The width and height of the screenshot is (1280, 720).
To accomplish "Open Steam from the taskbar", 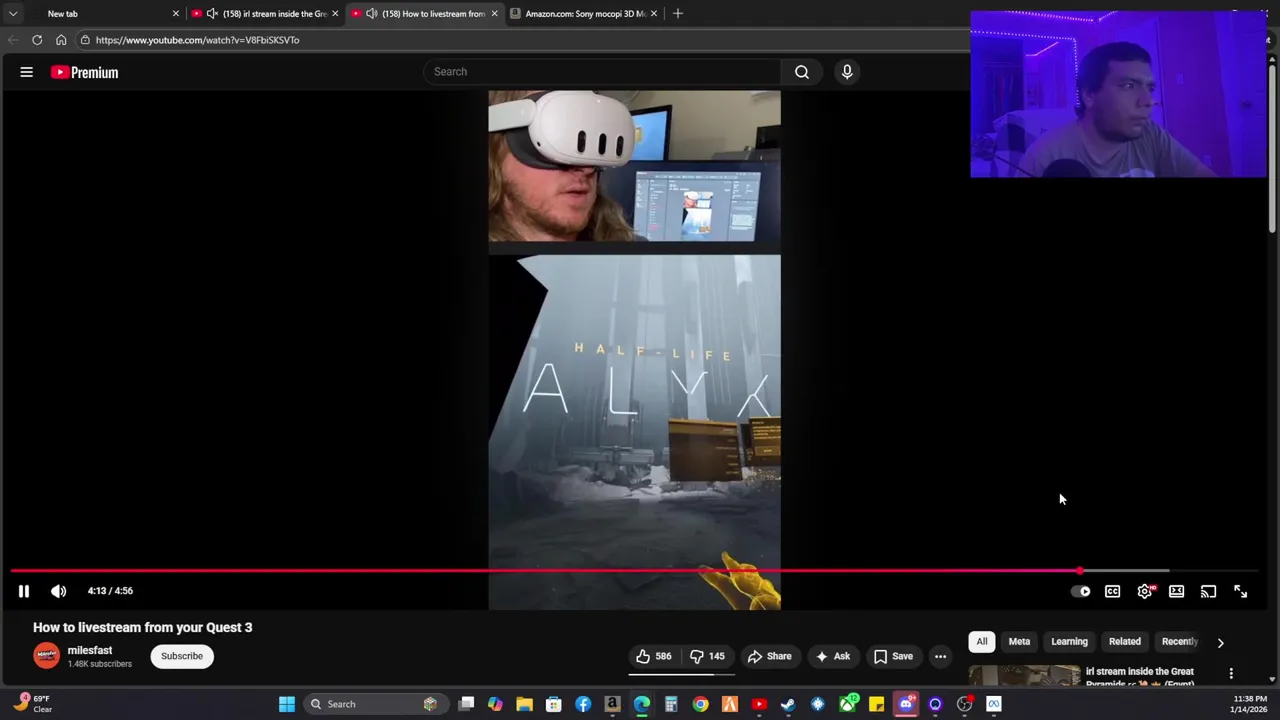I will click(x=788, y=704).
